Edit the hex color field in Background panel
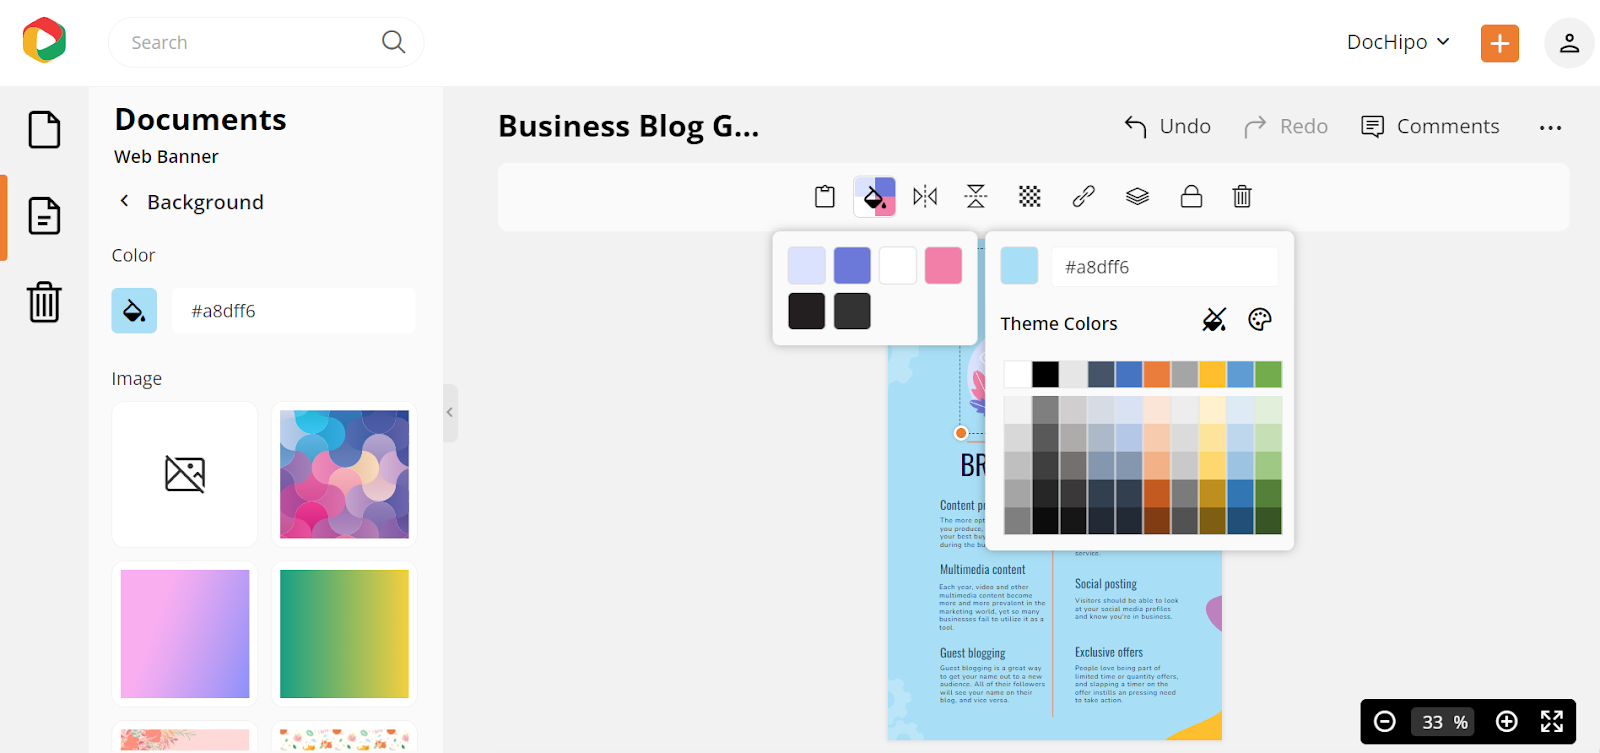The width and height of the screenshot is (1600, 753). [x=293, y=311]
